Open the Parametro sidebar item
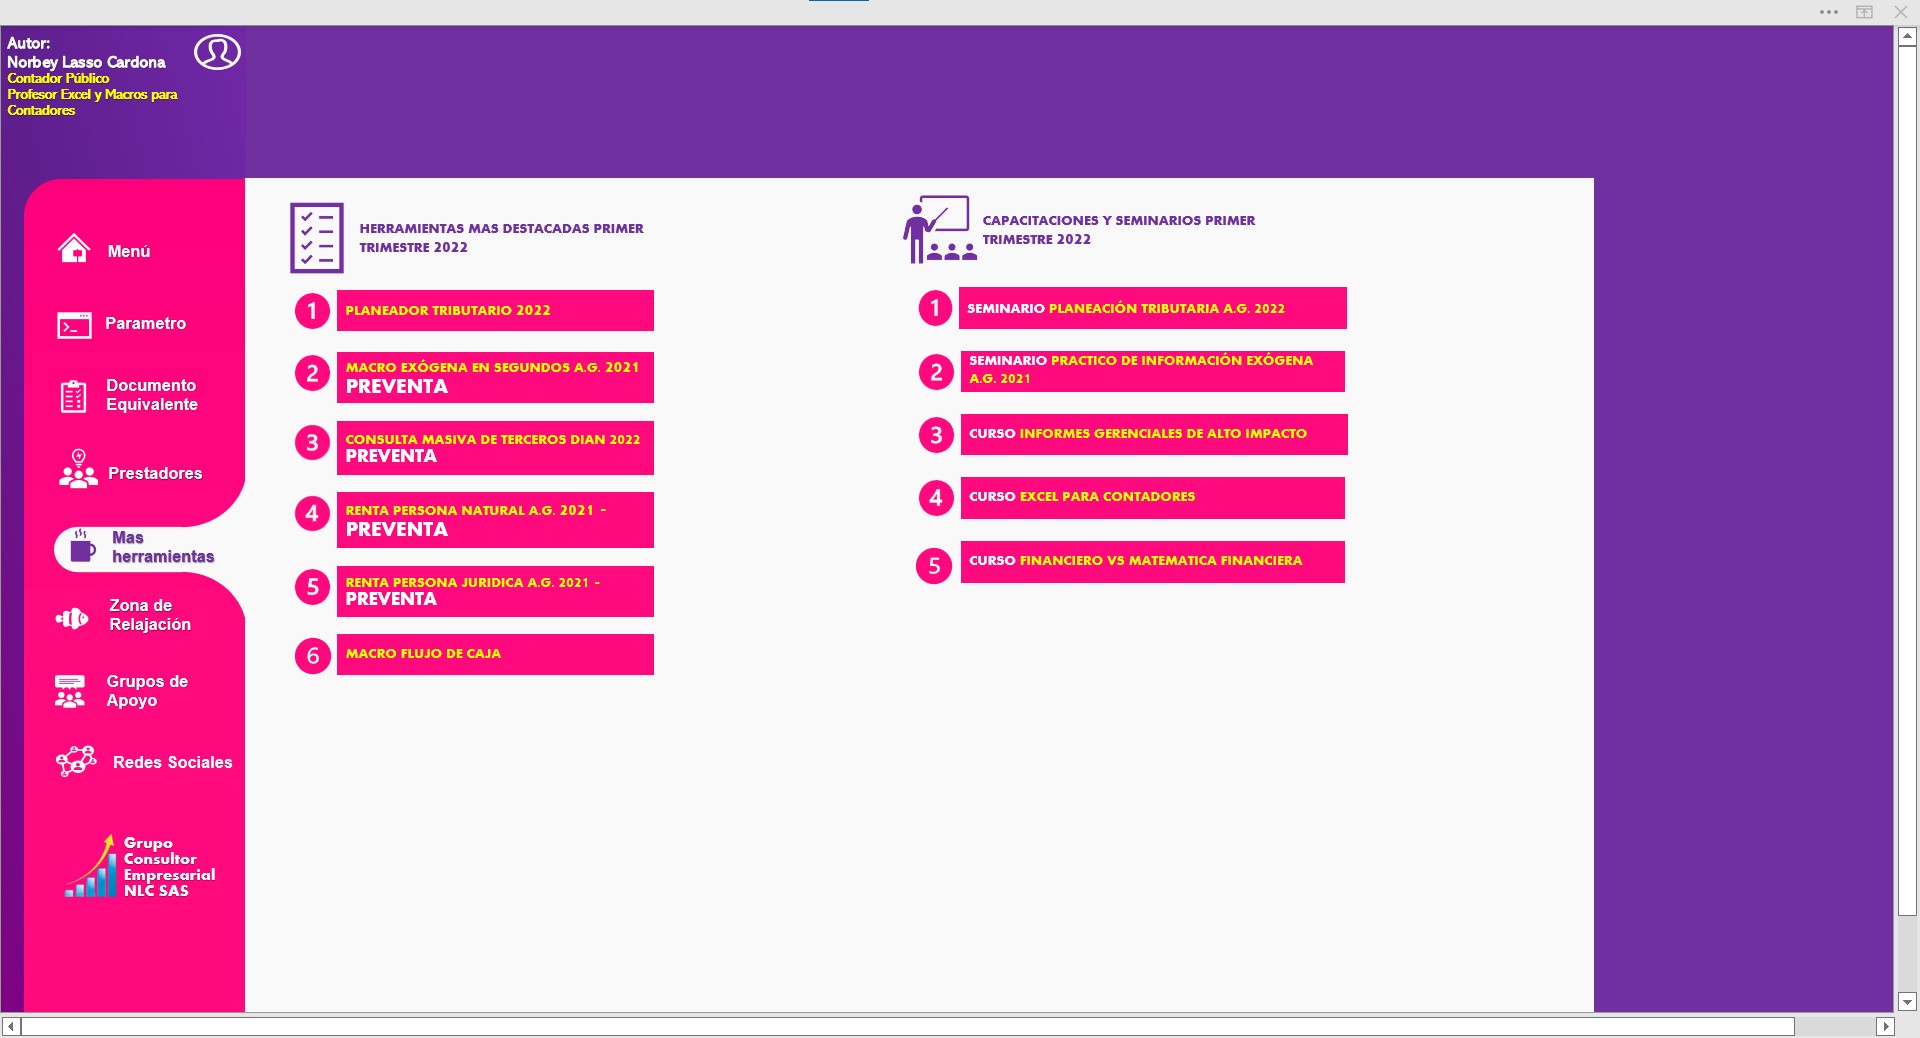Viewport: 1920px width, 1038px height. point(146,323)
